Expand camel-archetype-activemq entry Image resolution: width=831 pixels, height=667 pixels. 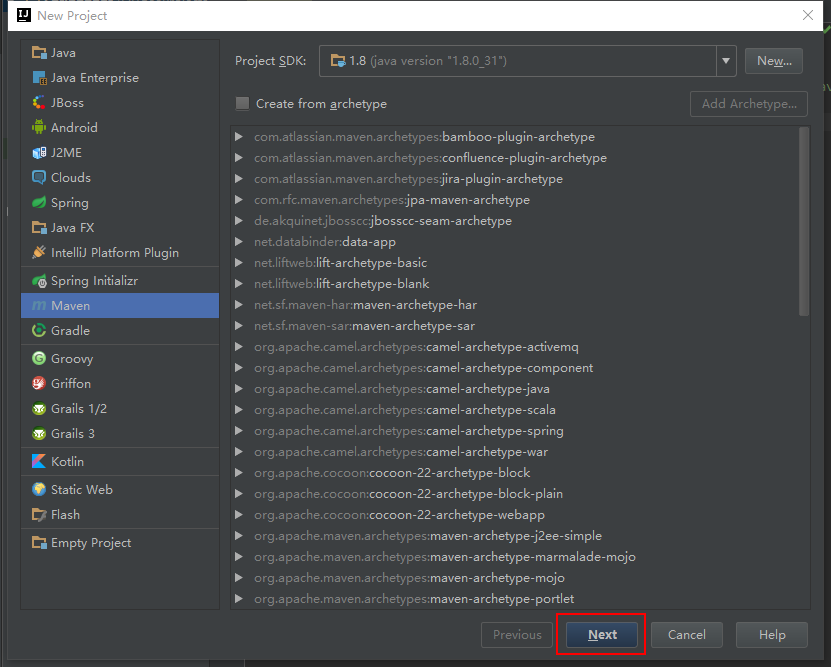[x=239, y=347]
